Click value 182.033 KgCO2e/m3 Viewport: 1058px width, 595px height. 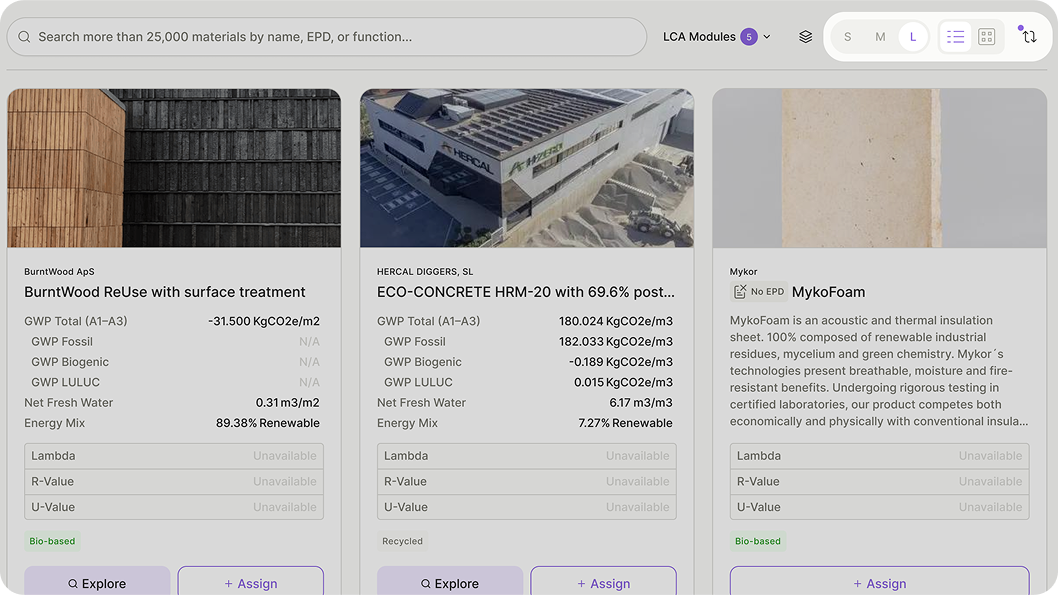click(x=615, y=341)
